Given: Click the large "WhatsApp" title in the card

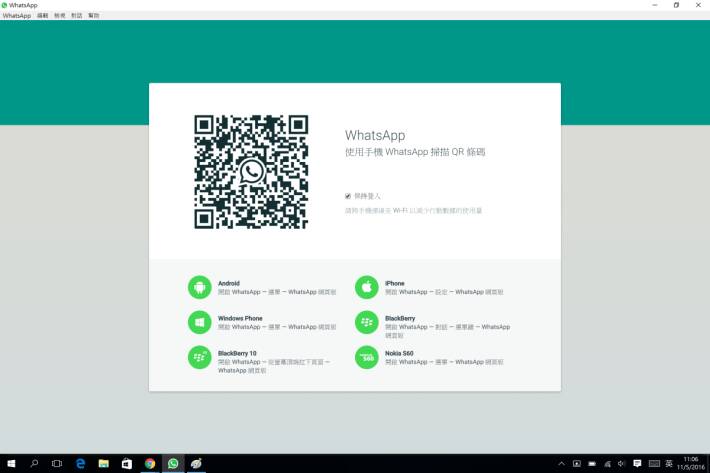Looking at the screenshot, I should coord(375,135).
